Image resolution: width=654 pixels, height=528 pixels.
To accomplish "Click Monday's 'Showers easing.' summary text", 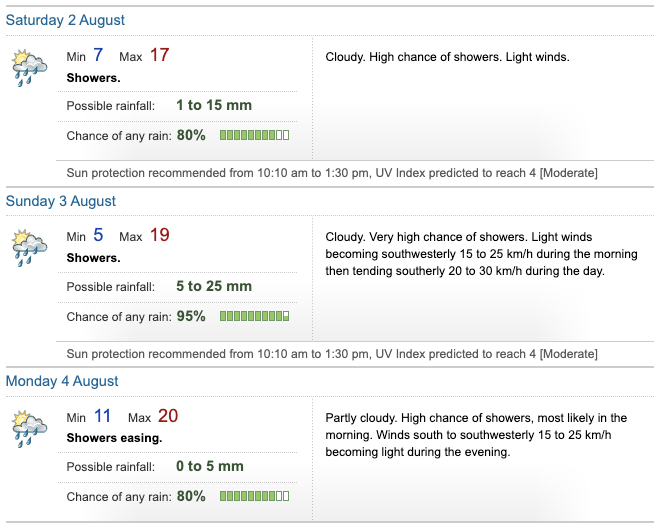I will click(114, 438).
